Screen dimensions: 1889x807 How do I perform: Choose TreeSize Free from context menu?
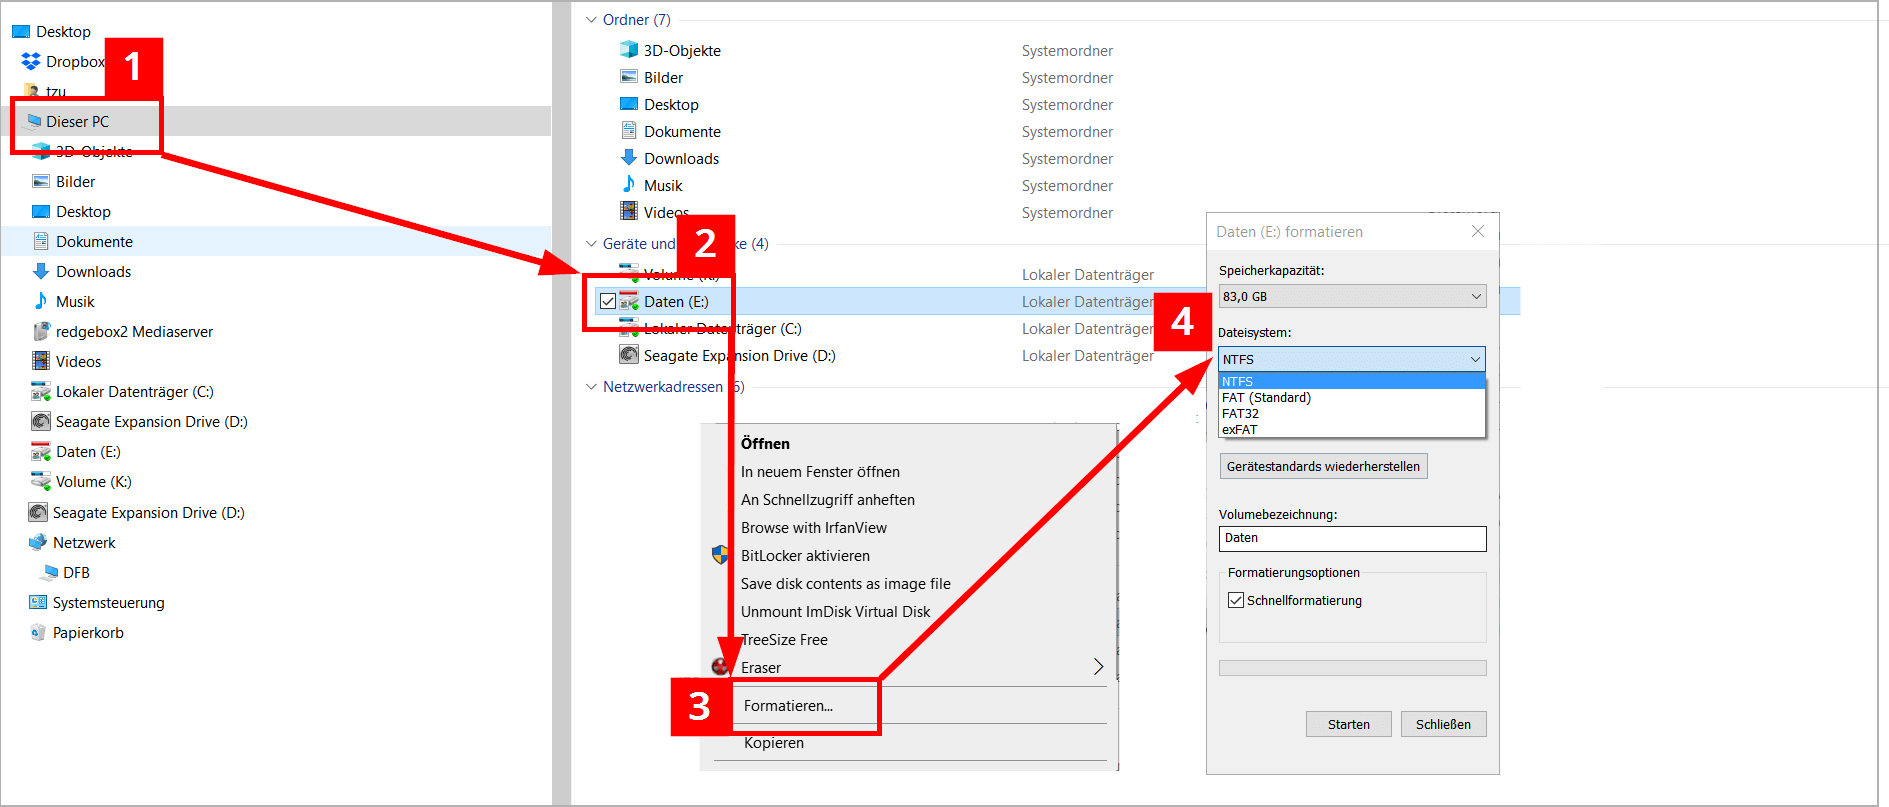pyautogui.click(x=786, y=640)
